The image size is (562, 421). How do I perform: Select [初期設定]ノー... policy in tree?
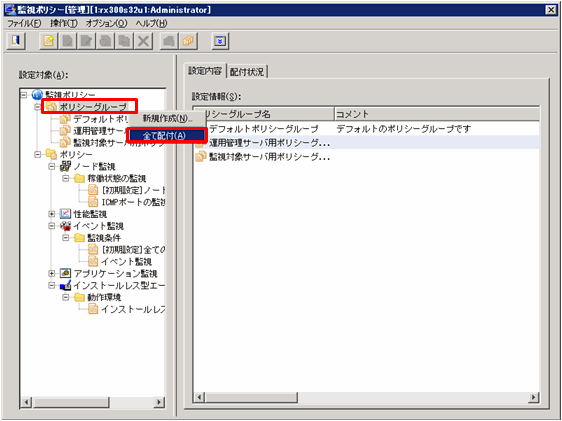(127, 190)
